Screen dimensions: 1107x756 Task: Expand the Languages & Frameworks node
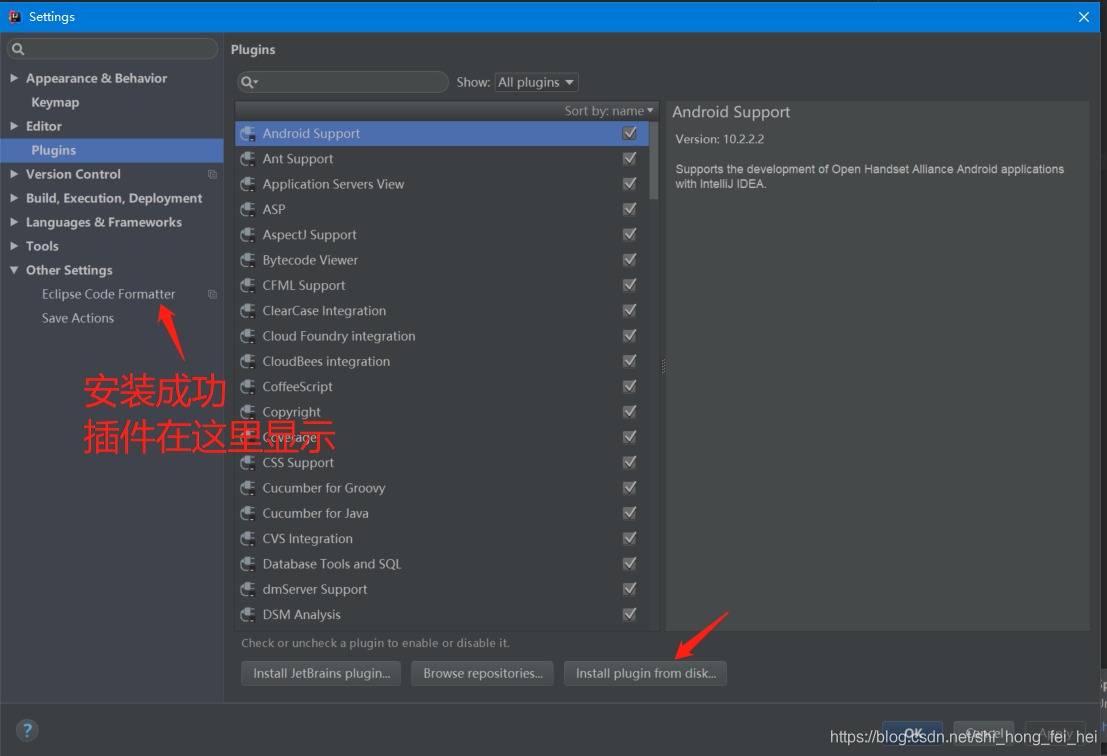(x=14, y=222)
